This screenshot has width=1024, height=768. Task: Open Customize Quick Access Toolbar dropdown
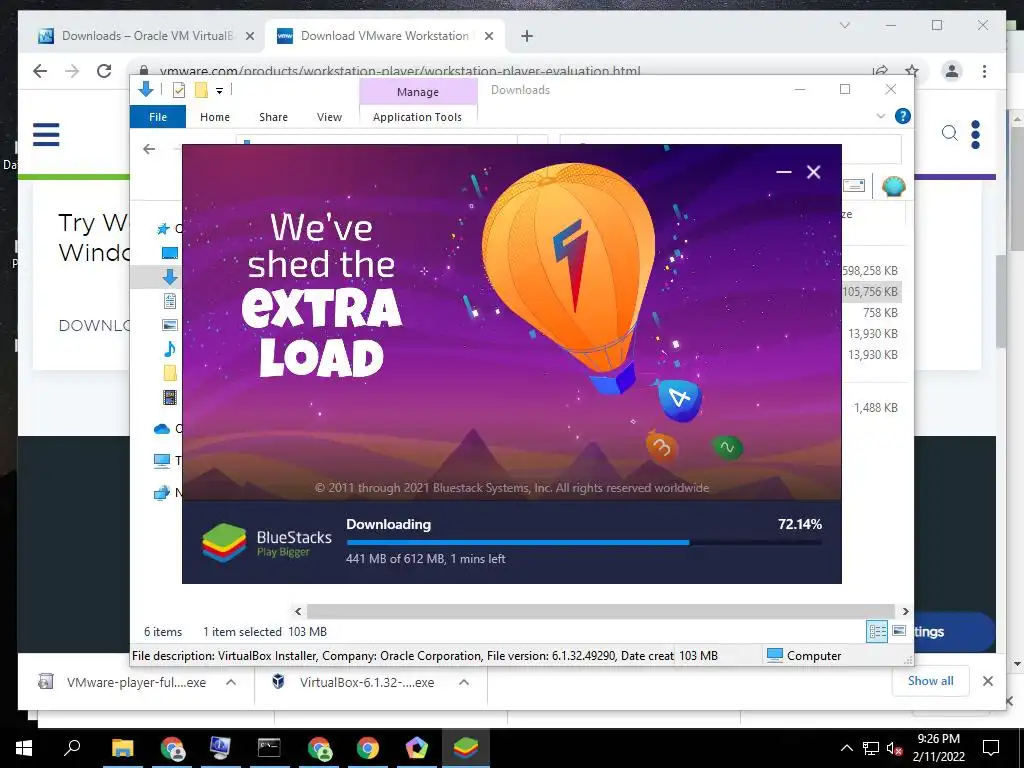coord(219,91)
